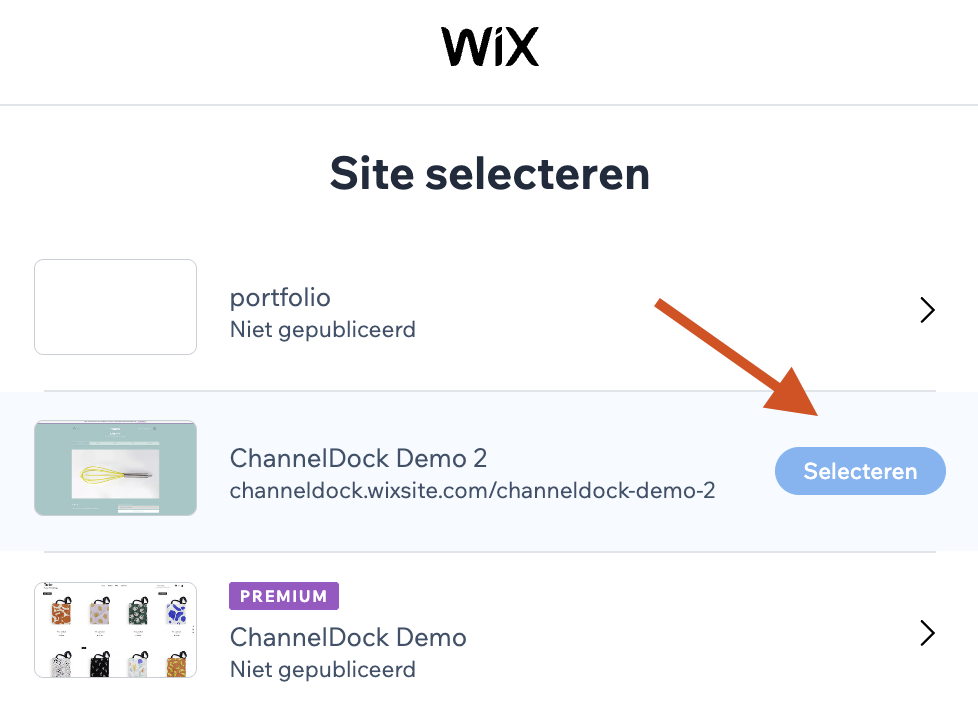Viewport: 978px width, 710px height.
Task: Choose the ChannelDock Demo site title
Action: tap(348, 637)
